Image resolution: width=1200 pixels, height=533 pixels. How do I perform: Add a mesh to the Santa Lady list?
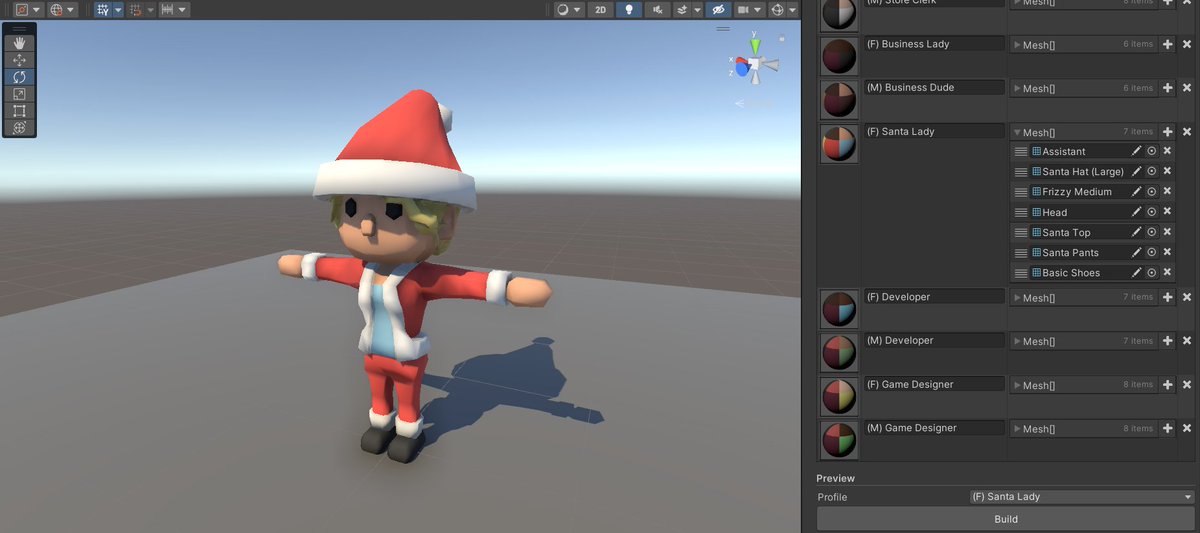point(1167,131)
